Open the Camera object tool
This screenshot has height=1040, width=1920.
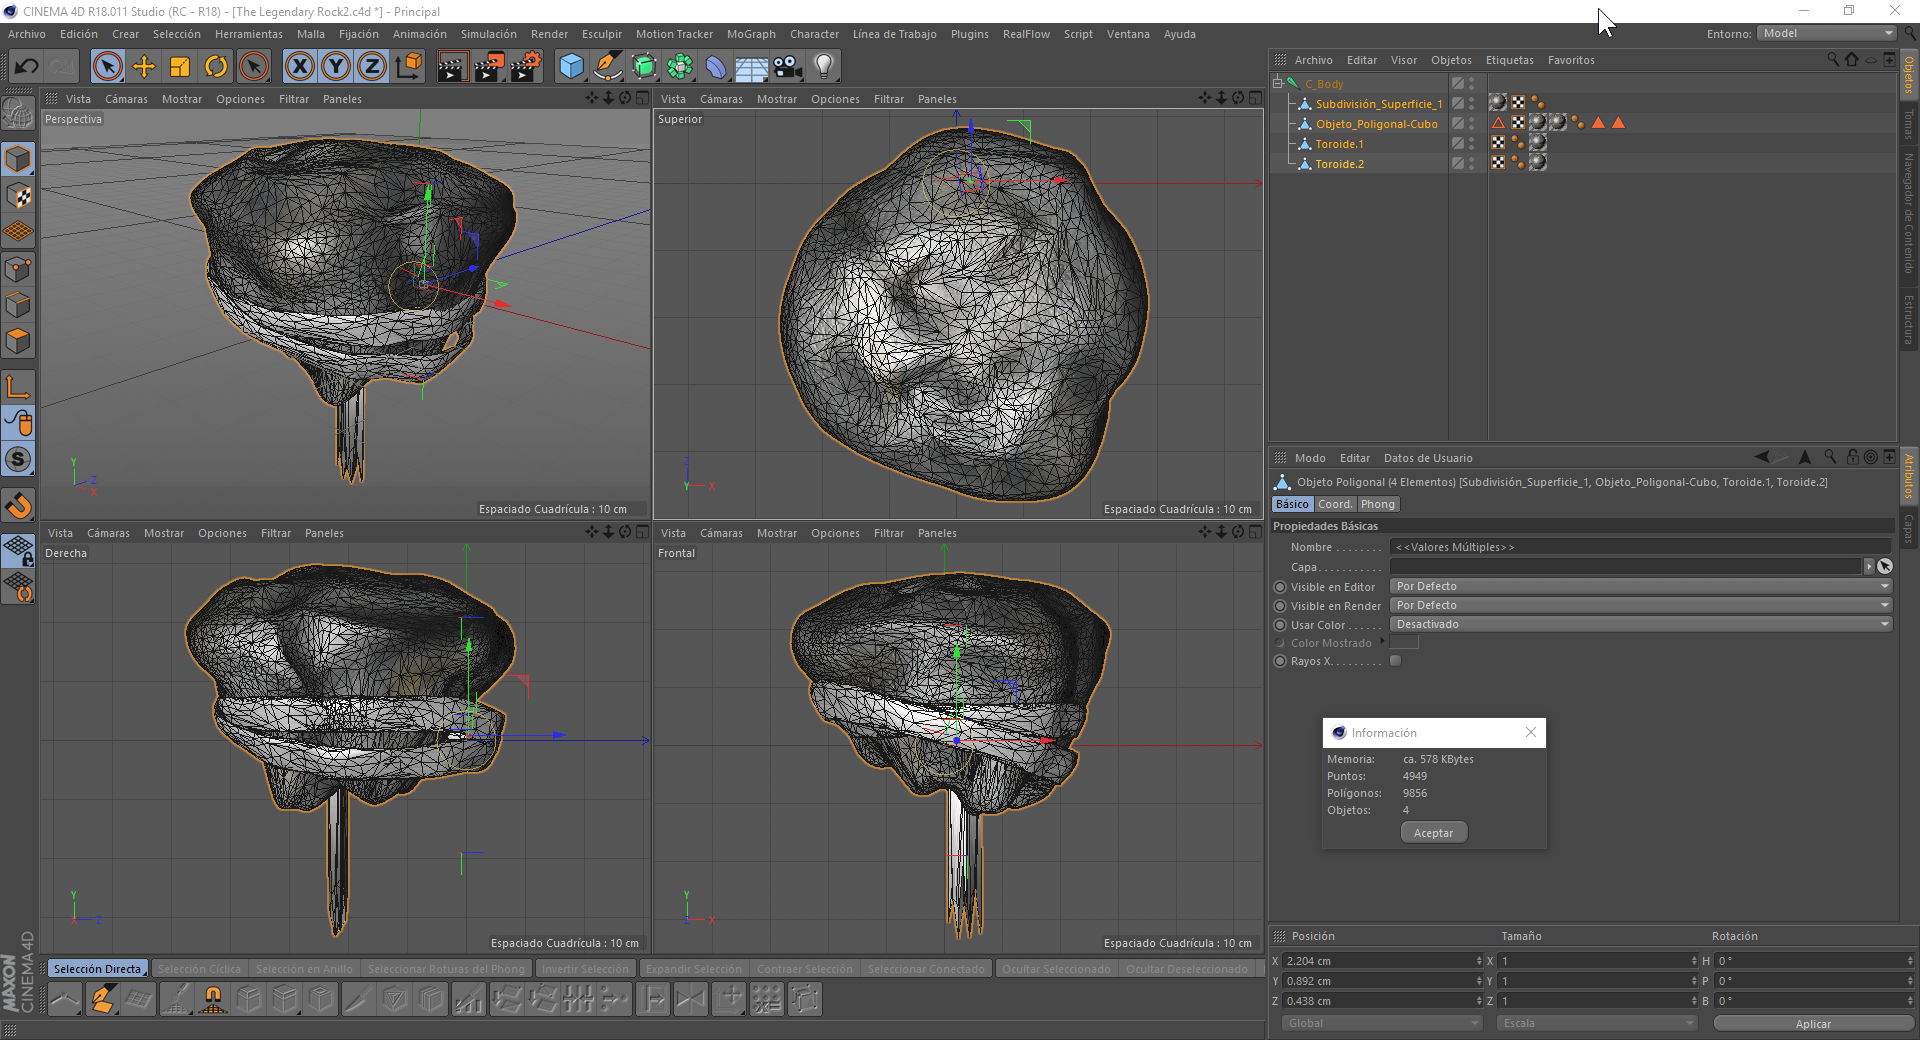point(788,67)
